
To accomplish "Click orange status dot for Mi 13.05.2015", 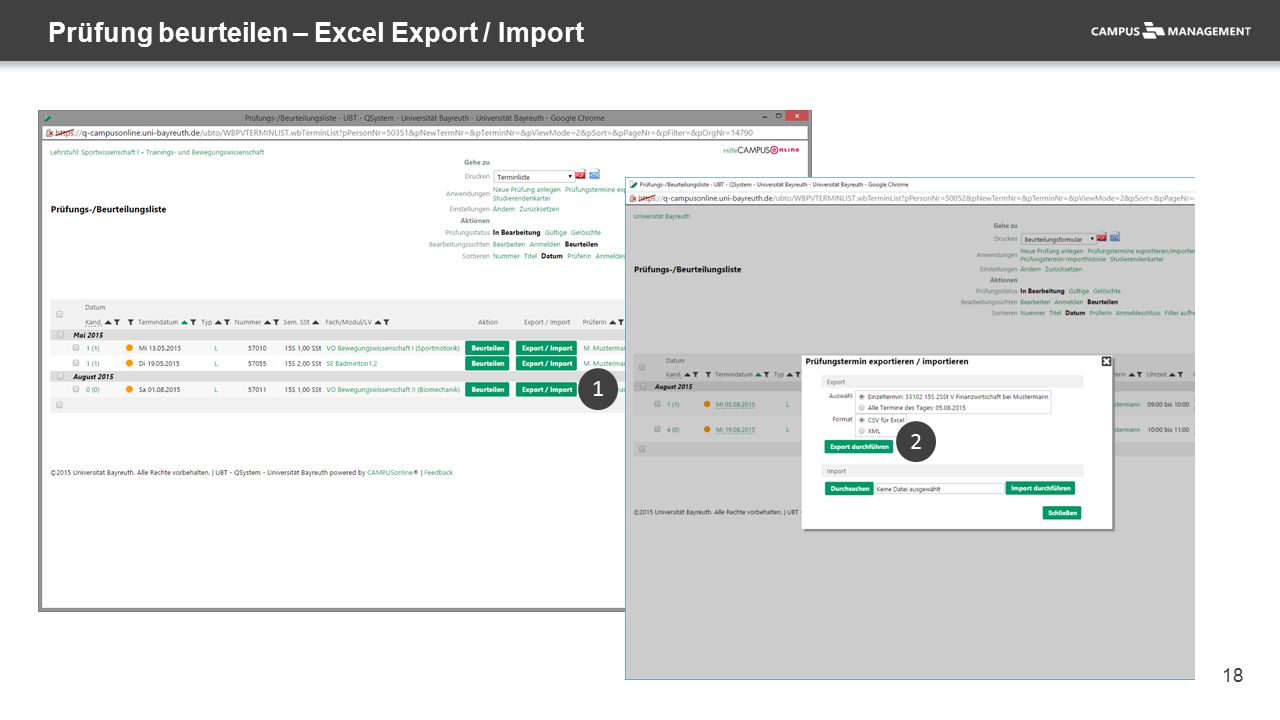I will [x=129, y=348].
